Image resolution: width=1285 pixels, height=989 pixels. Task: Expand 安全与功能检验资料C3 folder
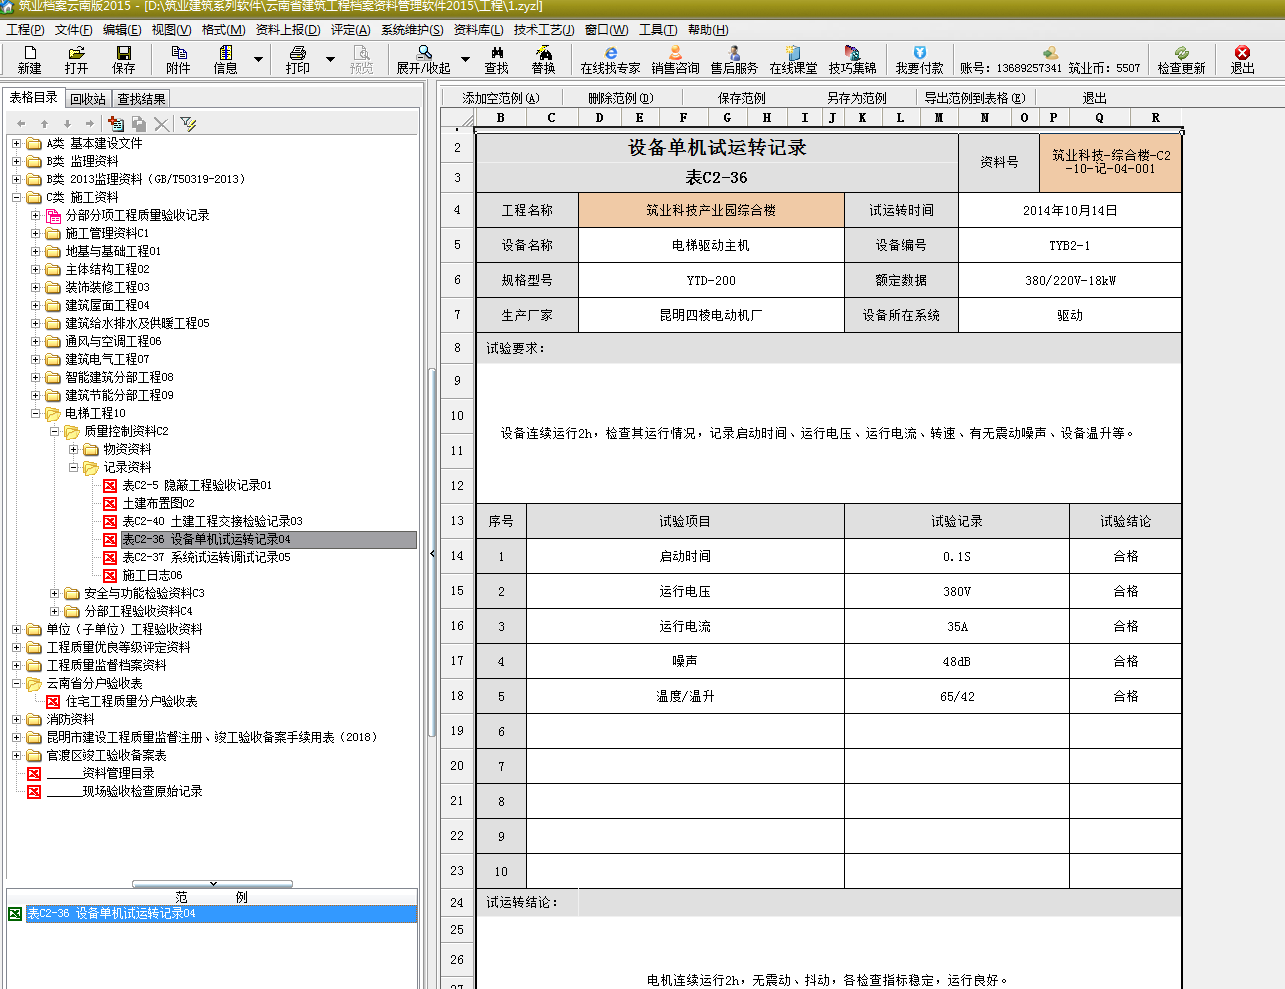point(54,593)
